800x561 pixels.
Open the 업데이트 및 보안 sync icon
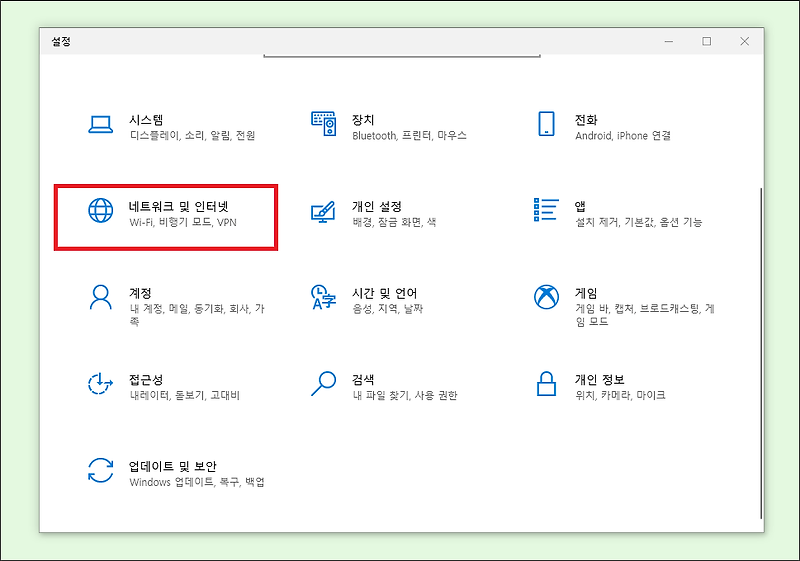[x=101, y=470]
